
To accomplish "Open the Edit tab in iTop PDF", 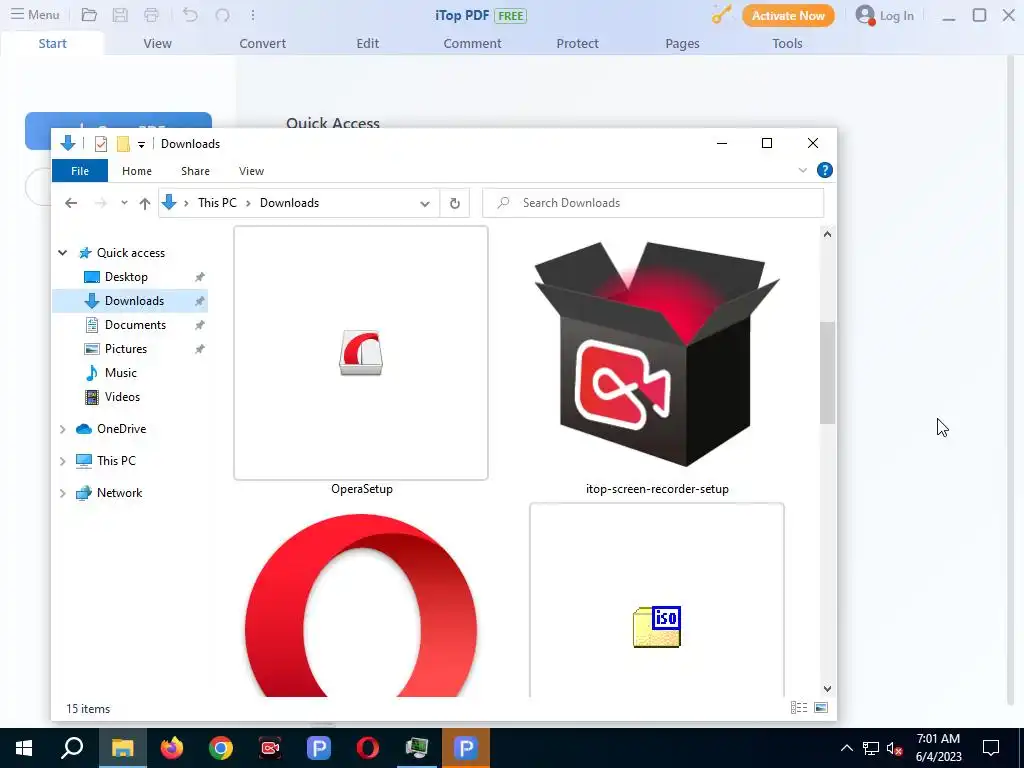I will (x=368, y=43).
